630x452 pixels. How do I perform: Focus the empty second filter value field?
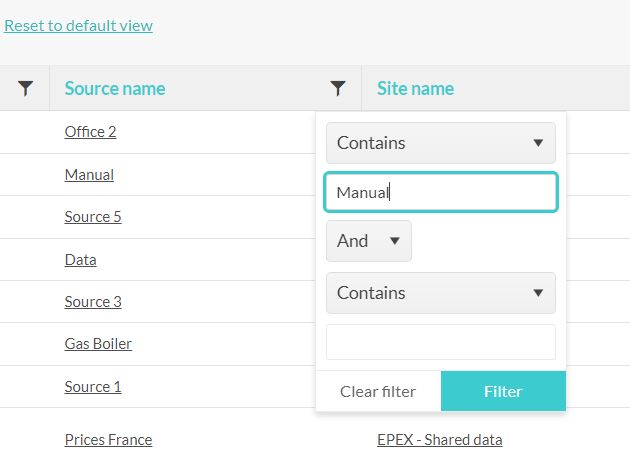pos(441,342)
